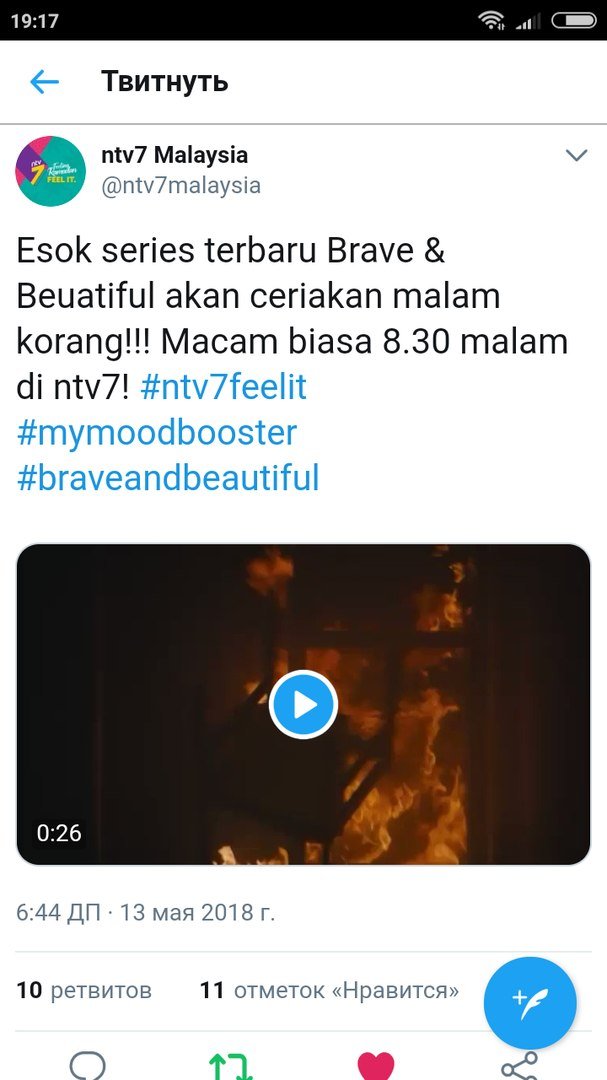607x1080 pixels.
Task: View 11 отметок «Нравится» list
Action: click(x=329, y=990)
